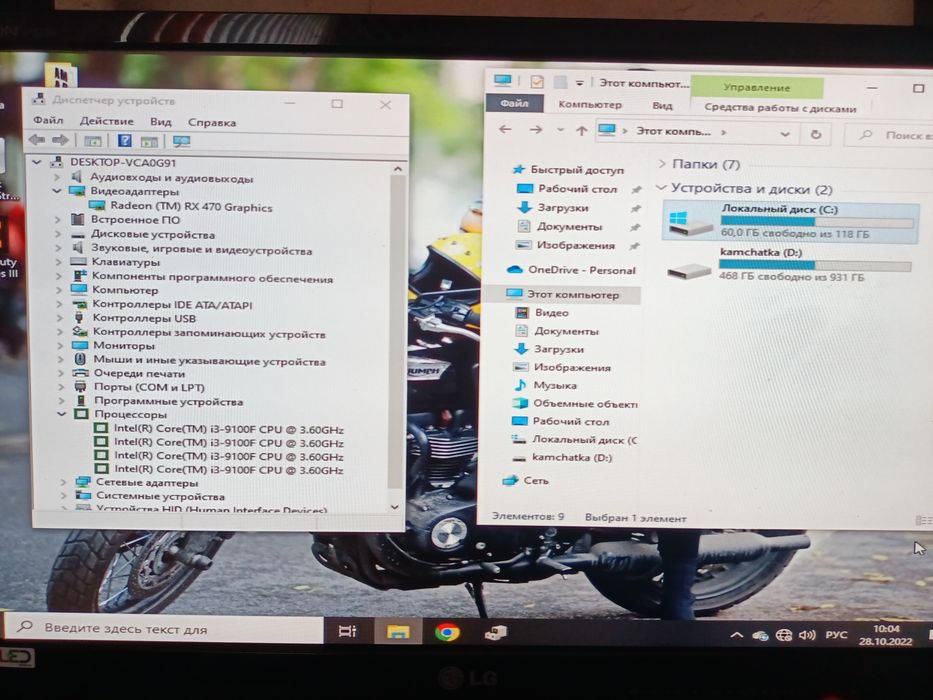Click the Scan for hardware changes monitor icon
Image resolution: width=933 pixels, height=700 pixels.
[x=181, y=141]
